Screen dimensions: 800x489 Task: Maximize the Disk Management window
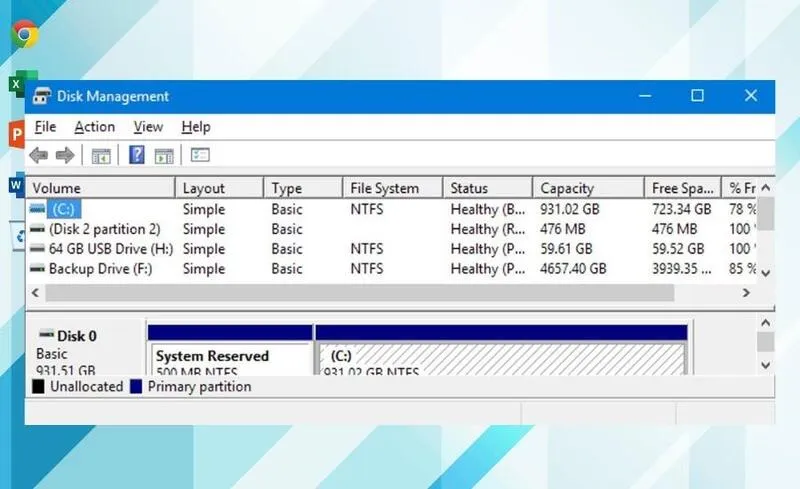tap(697, 96)
